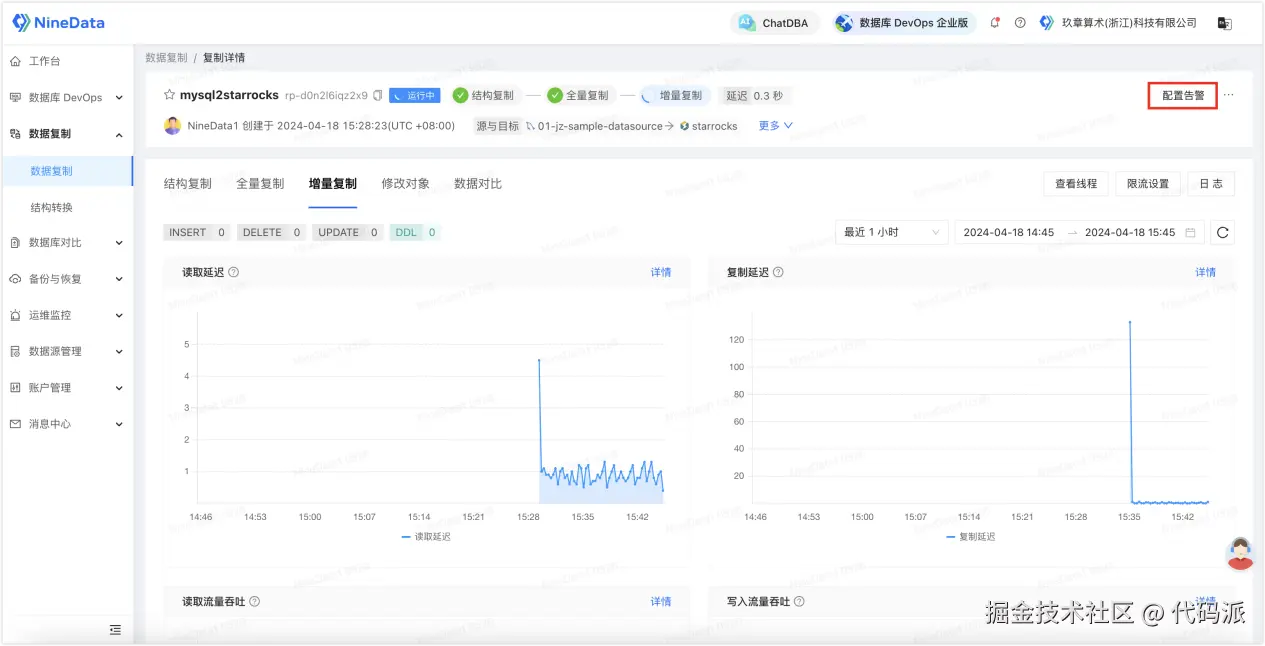Copy task ID rp-d0n2l6iqz2x9
This screenshot has height=646, width=1265.
coord(378,96)
